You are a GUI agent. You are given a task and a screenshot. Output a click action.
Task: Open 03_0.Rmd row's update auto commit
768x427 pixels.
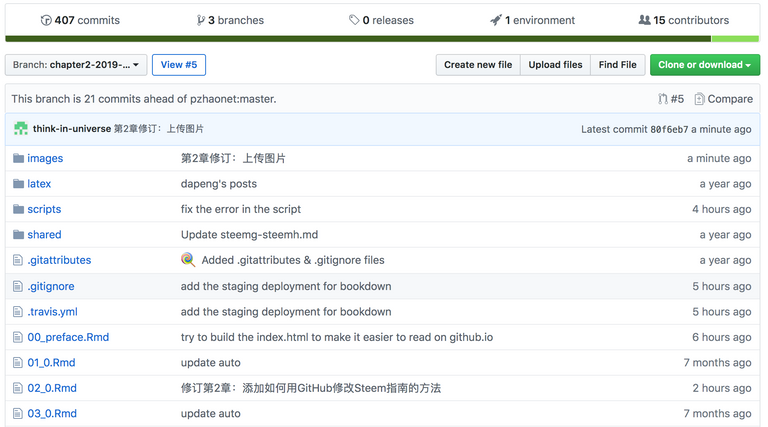[x=211, y=413]
